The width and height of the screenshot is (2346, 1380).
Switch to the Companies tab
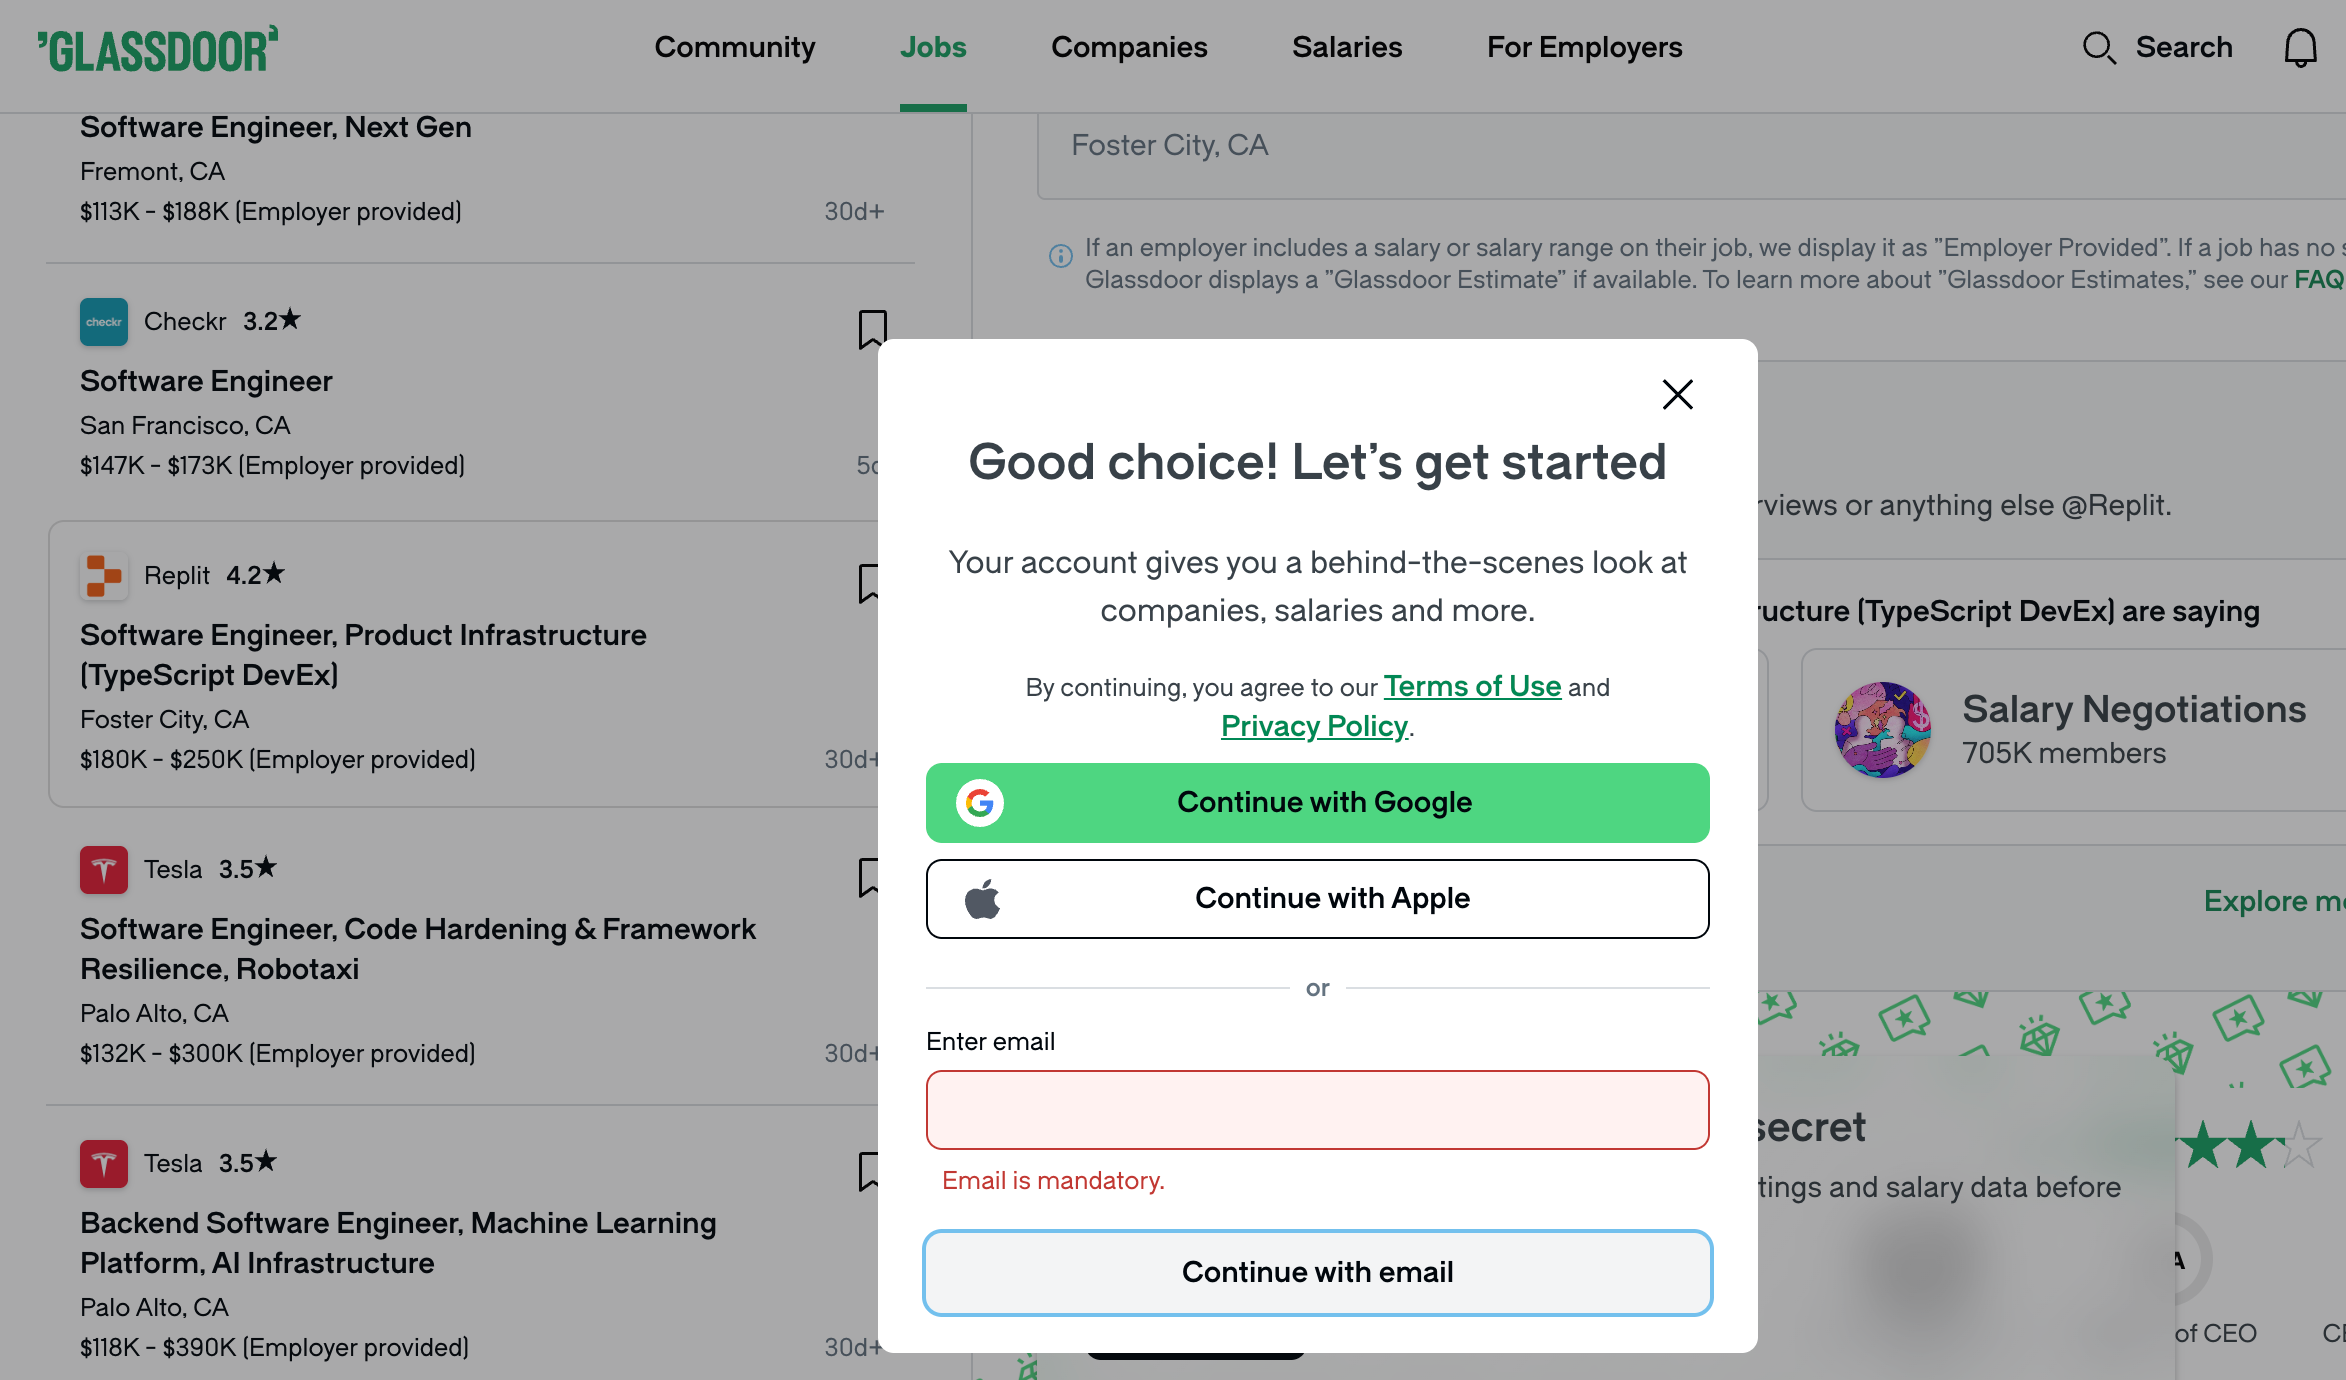pos(1129,47)
